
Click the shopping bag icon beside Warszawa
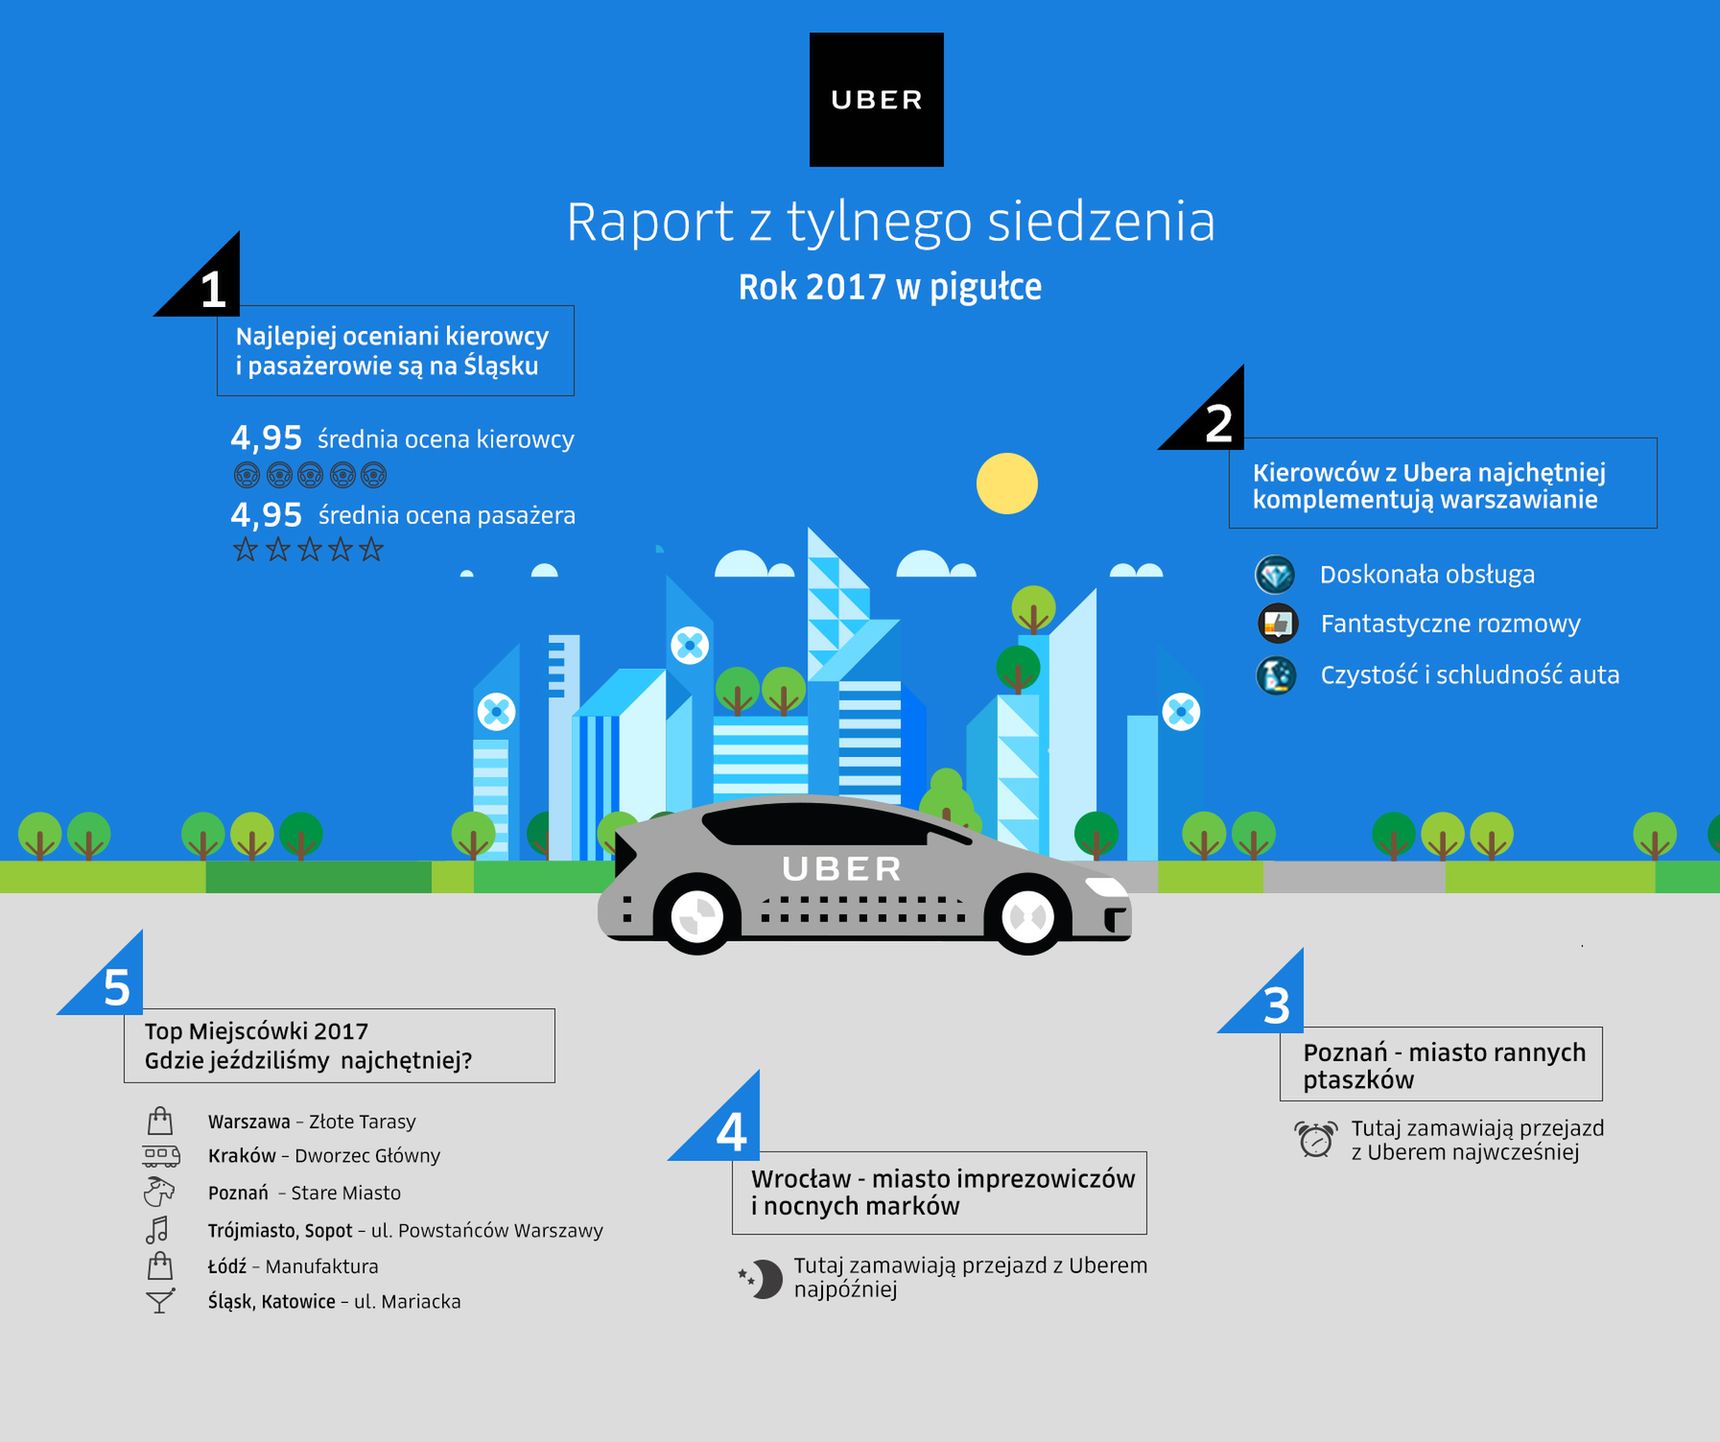point(160,1120)
